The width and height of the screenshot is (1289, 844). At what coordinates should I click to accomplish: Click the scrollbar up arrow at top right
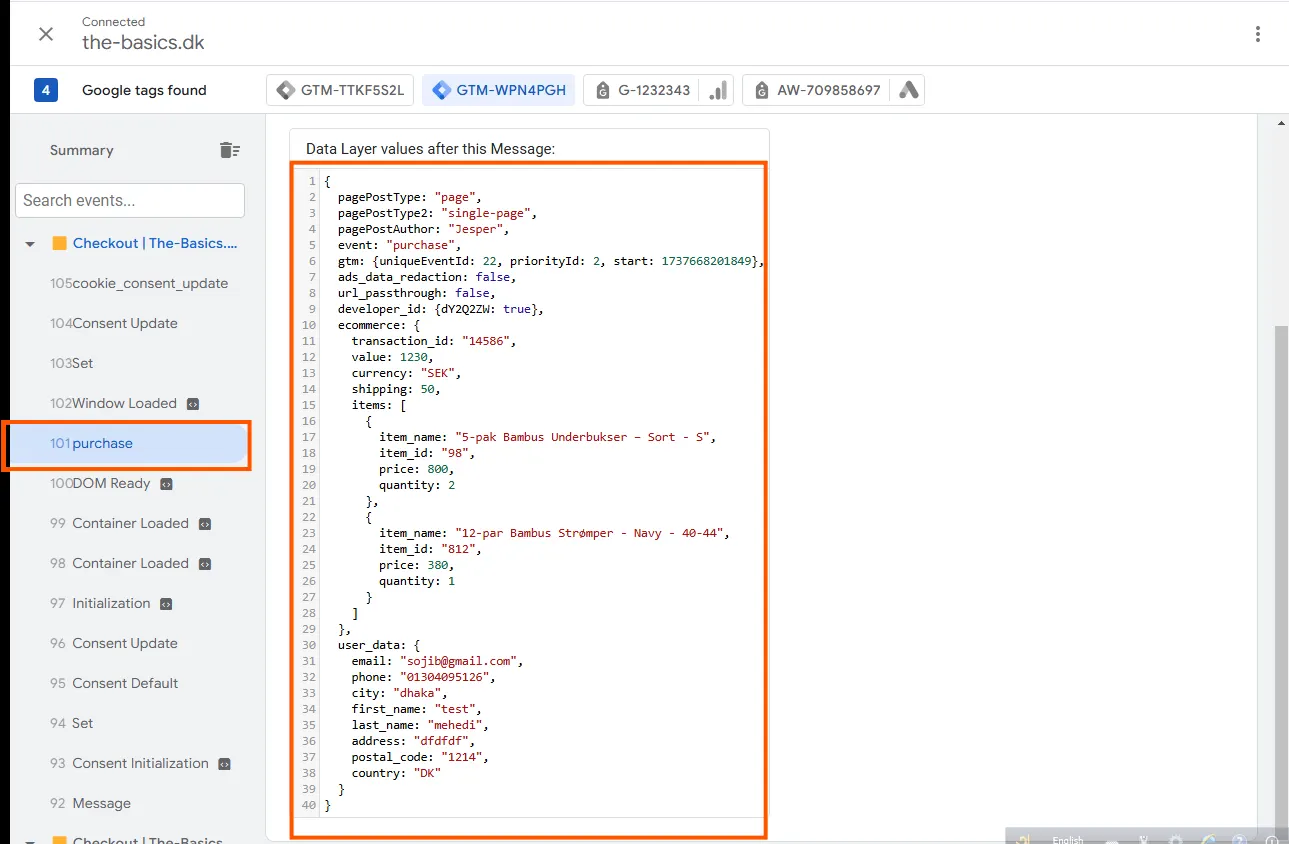pyautogui.click(x=1281, y=123)
